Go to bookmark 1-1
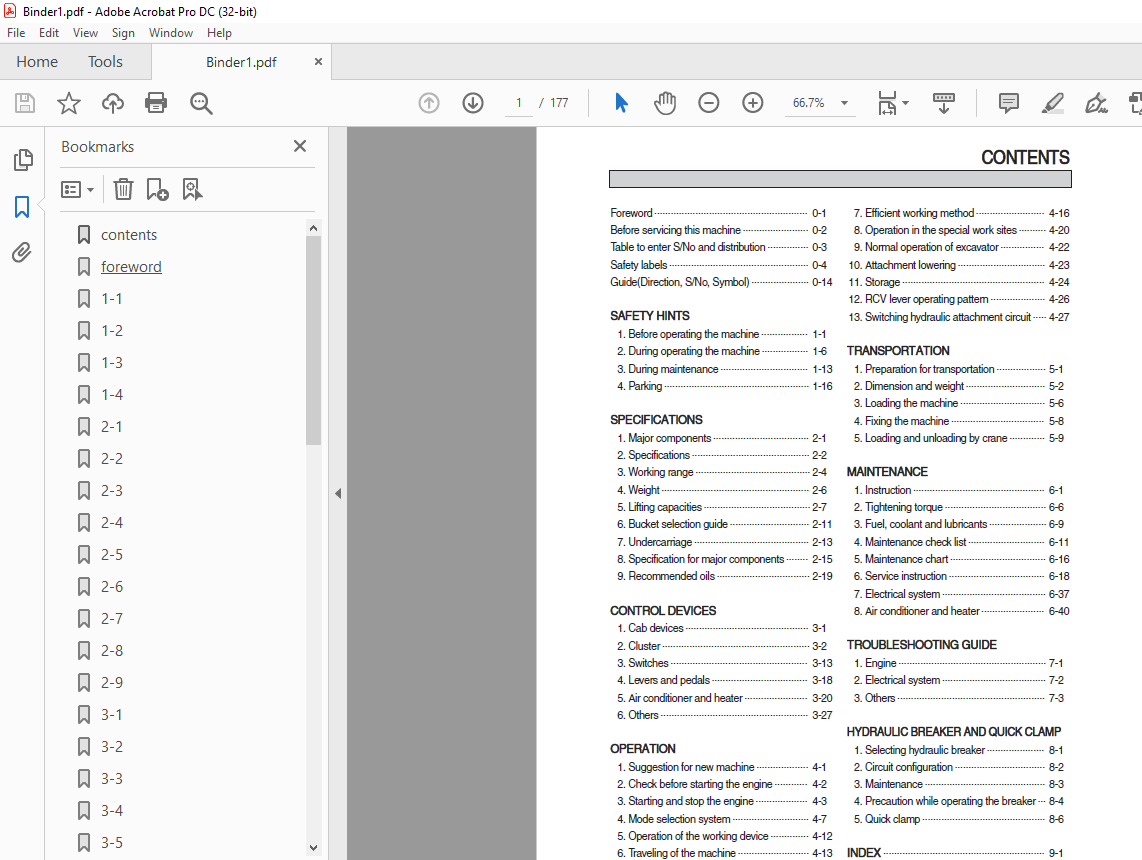The width and height of the screenshot is (1142, 860). (x=111, y=299)
